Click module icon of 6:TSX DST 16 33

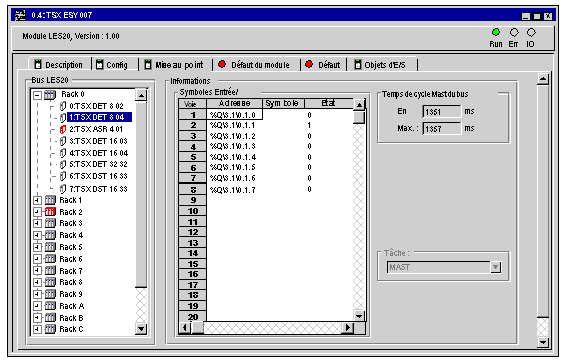pos(63,176)
